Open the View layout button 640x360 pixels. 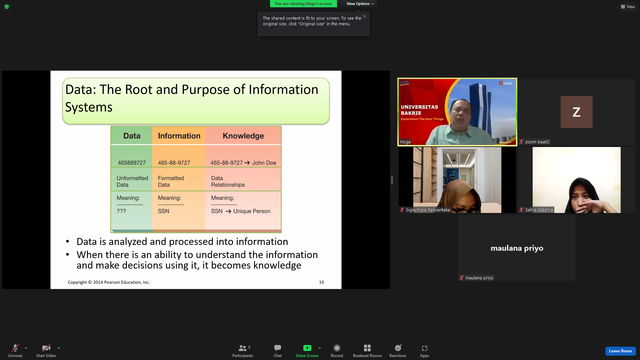click(628, 7)
